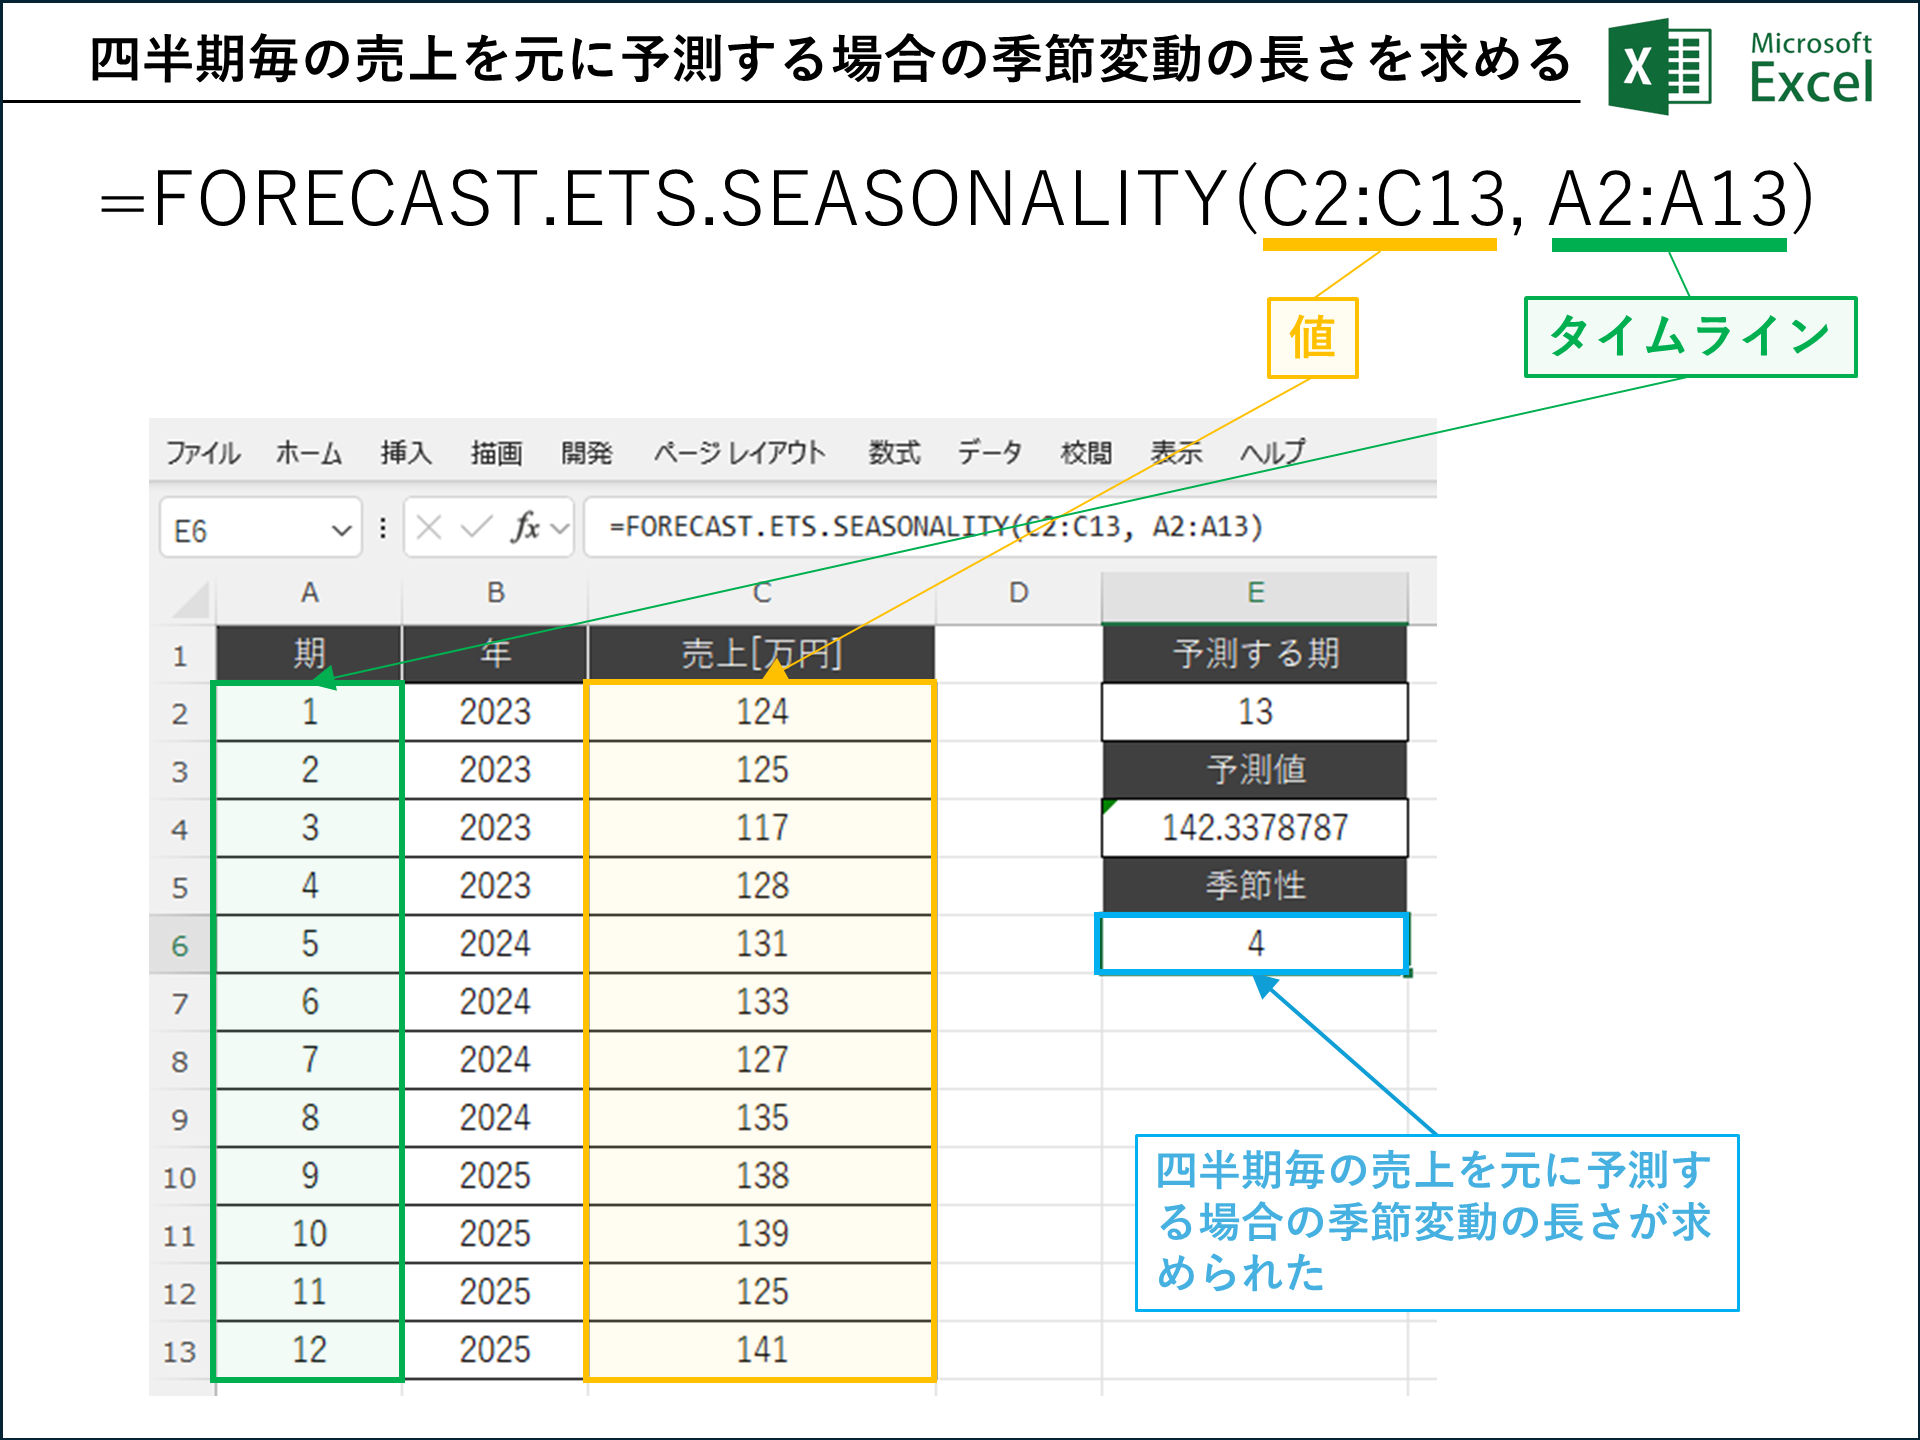This screenshot has height=1440, width=1920.
Task: Open the Name Box dropdown arrow
Action: pos(341,528)
